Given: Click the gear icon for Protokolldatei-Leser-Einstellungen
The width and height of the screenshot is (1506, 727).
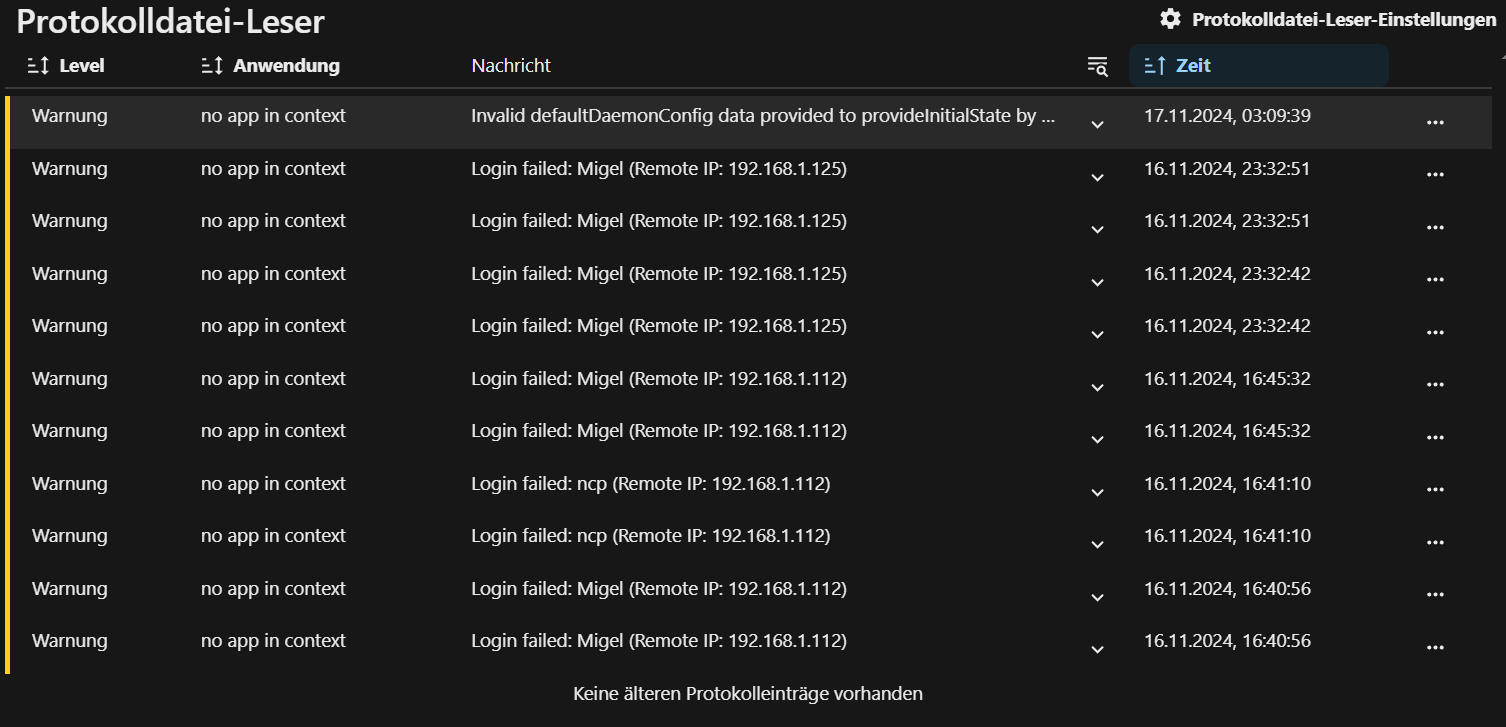Looking at the screenshot, I should coord(1170,19).
